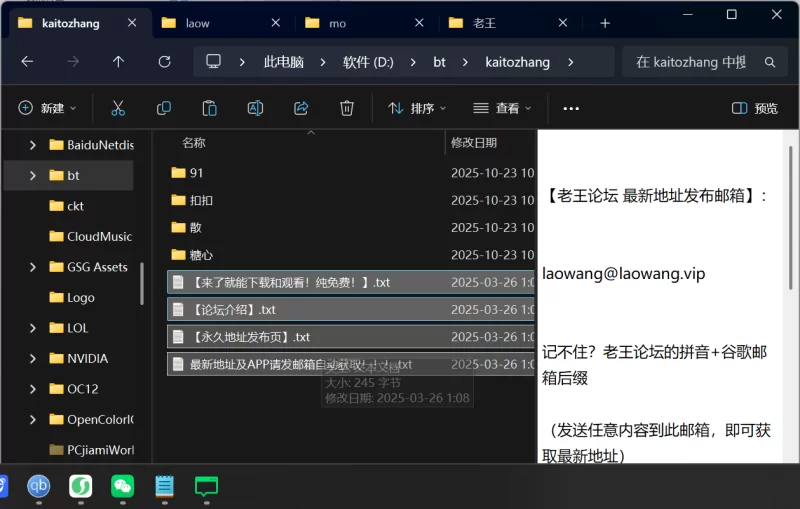
Task: Select the 【论坛介绍】.txt file
Action: [233, 310]
